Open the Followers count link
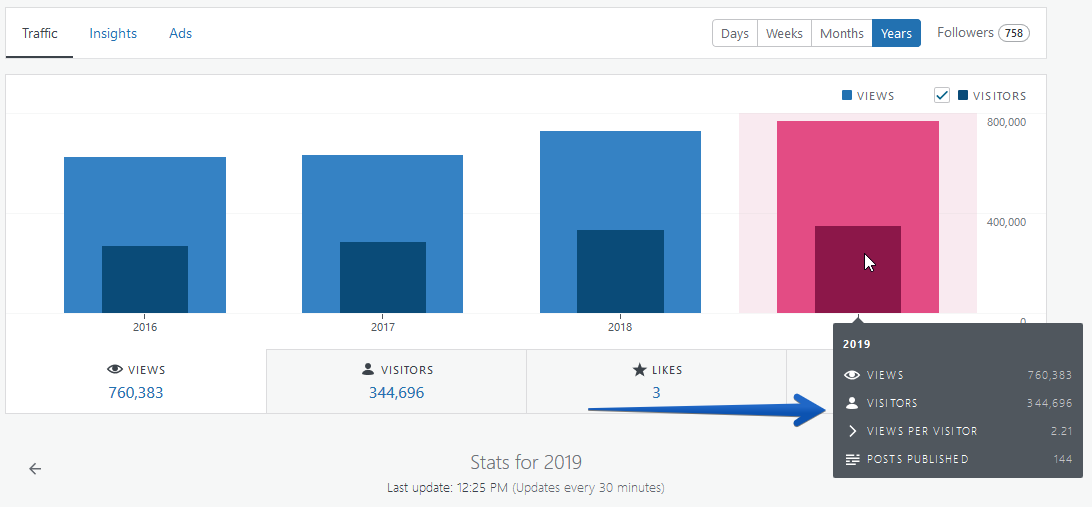The width and height of the screenshot is (1092, 507). point(983,33)
